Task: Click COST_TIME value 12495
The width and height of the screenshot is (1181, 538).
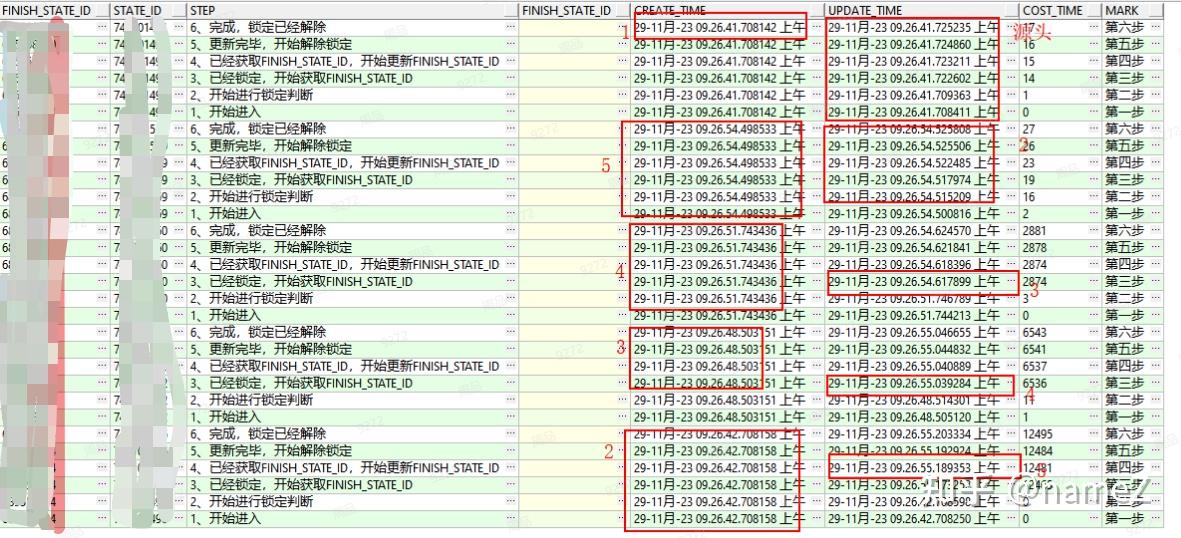Action: [x=1039, y=434]
